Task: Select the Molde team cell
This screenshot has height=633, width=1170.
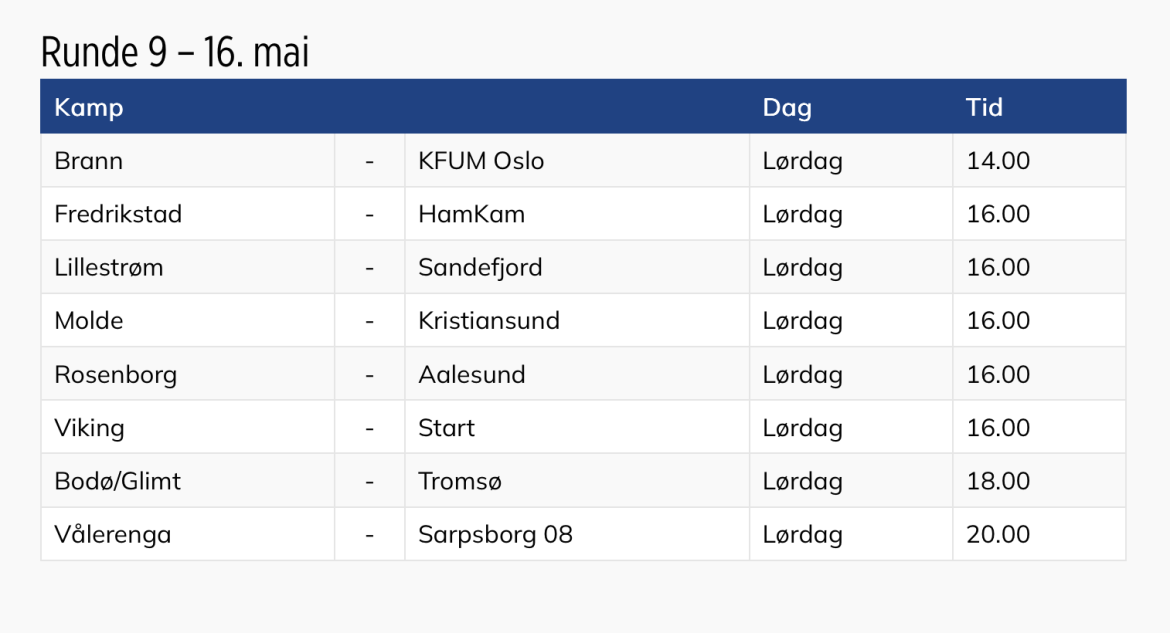Action: point(89,321)
